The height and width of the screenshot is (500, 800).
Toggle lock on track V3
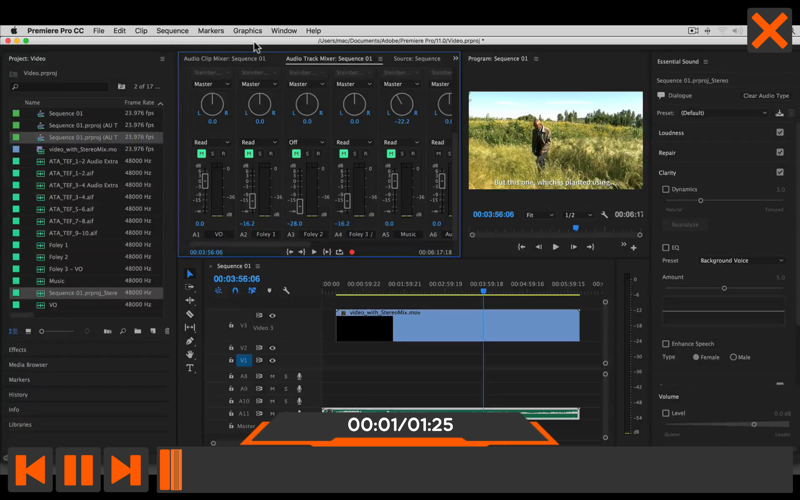231,325
